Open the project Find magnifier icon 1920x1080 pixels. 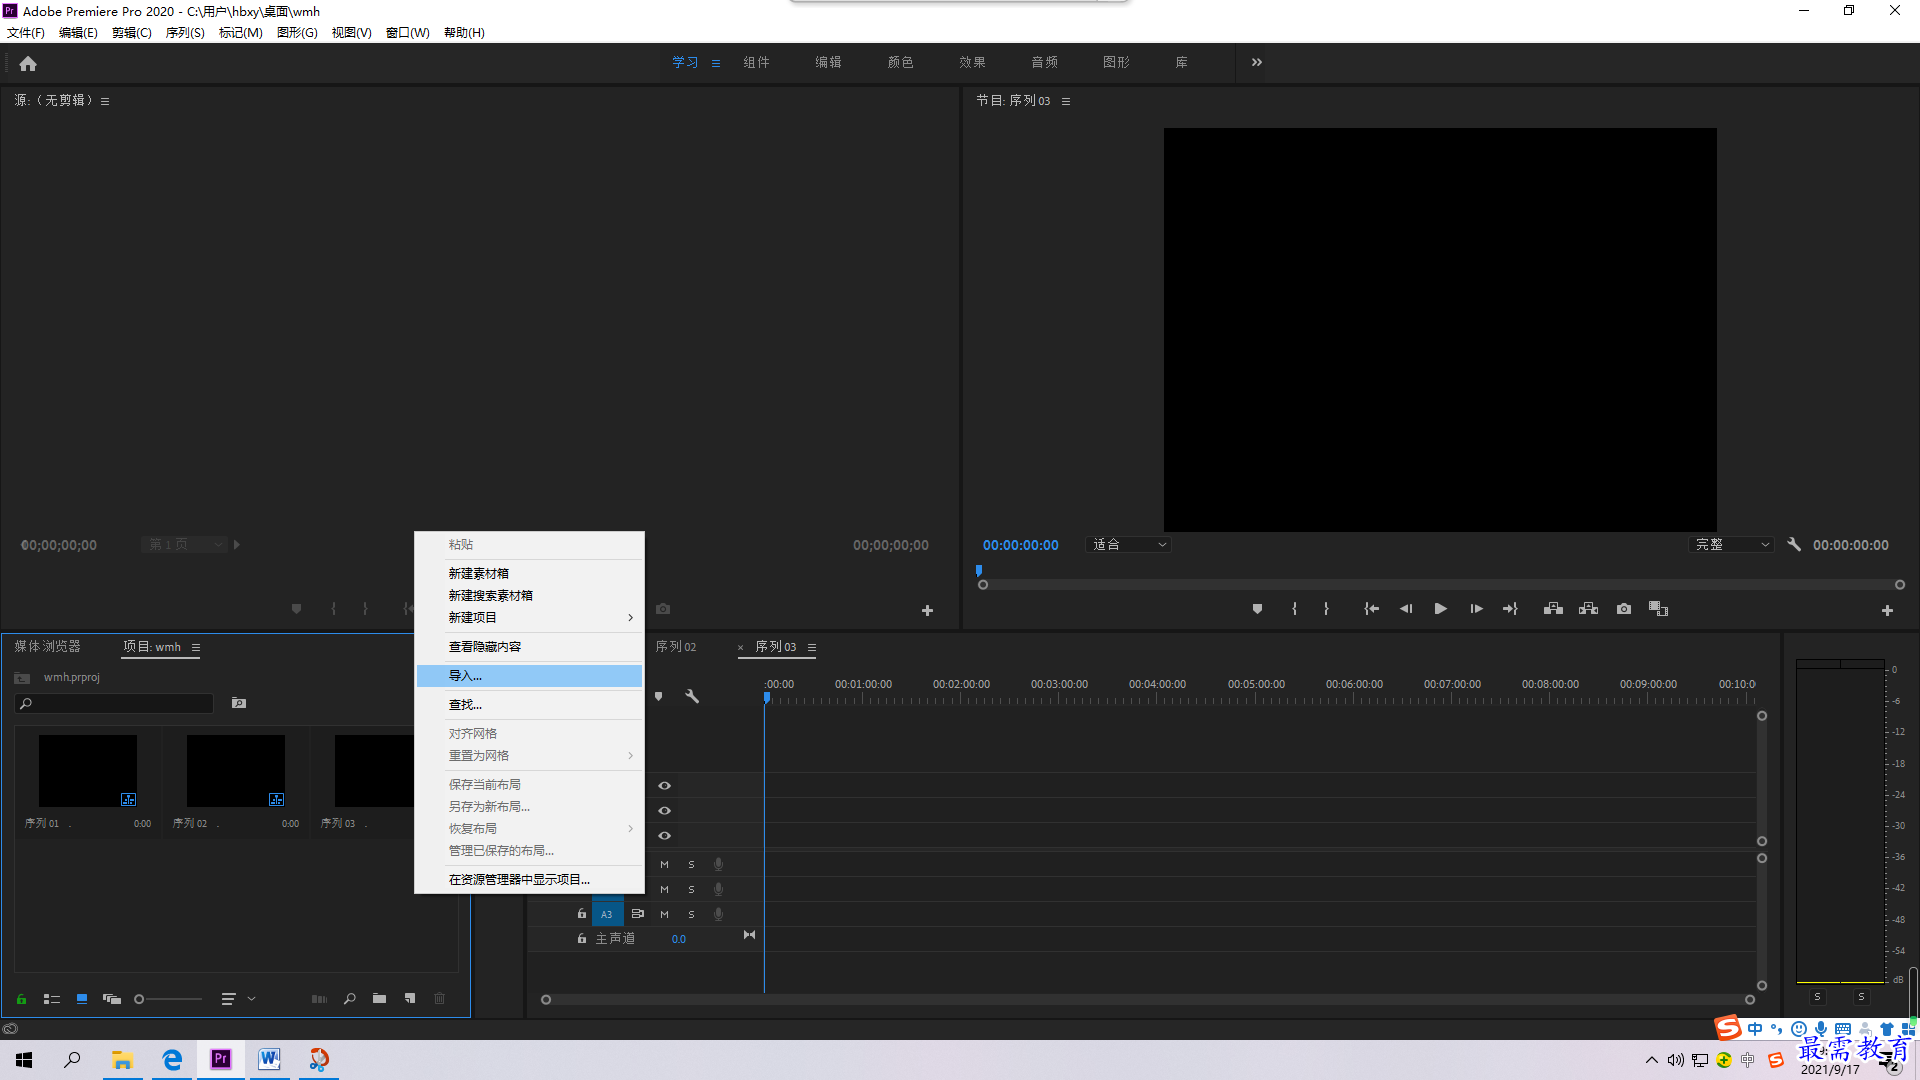350,999
